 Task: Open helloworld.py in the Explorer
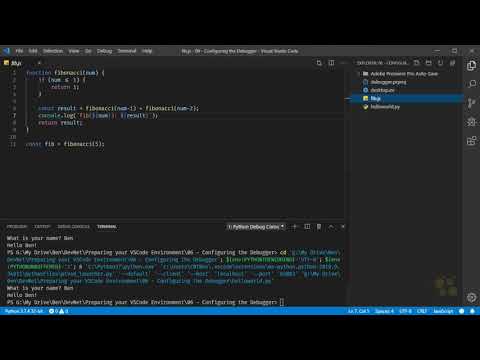pos(385,107)
